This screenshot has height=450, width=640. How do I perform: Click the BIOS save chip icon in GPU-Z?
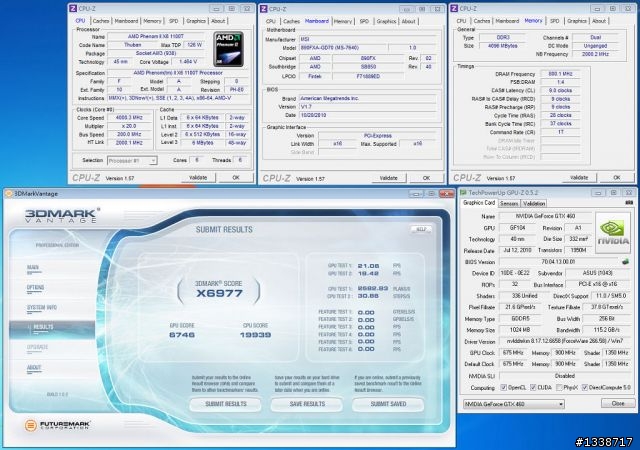625,262
